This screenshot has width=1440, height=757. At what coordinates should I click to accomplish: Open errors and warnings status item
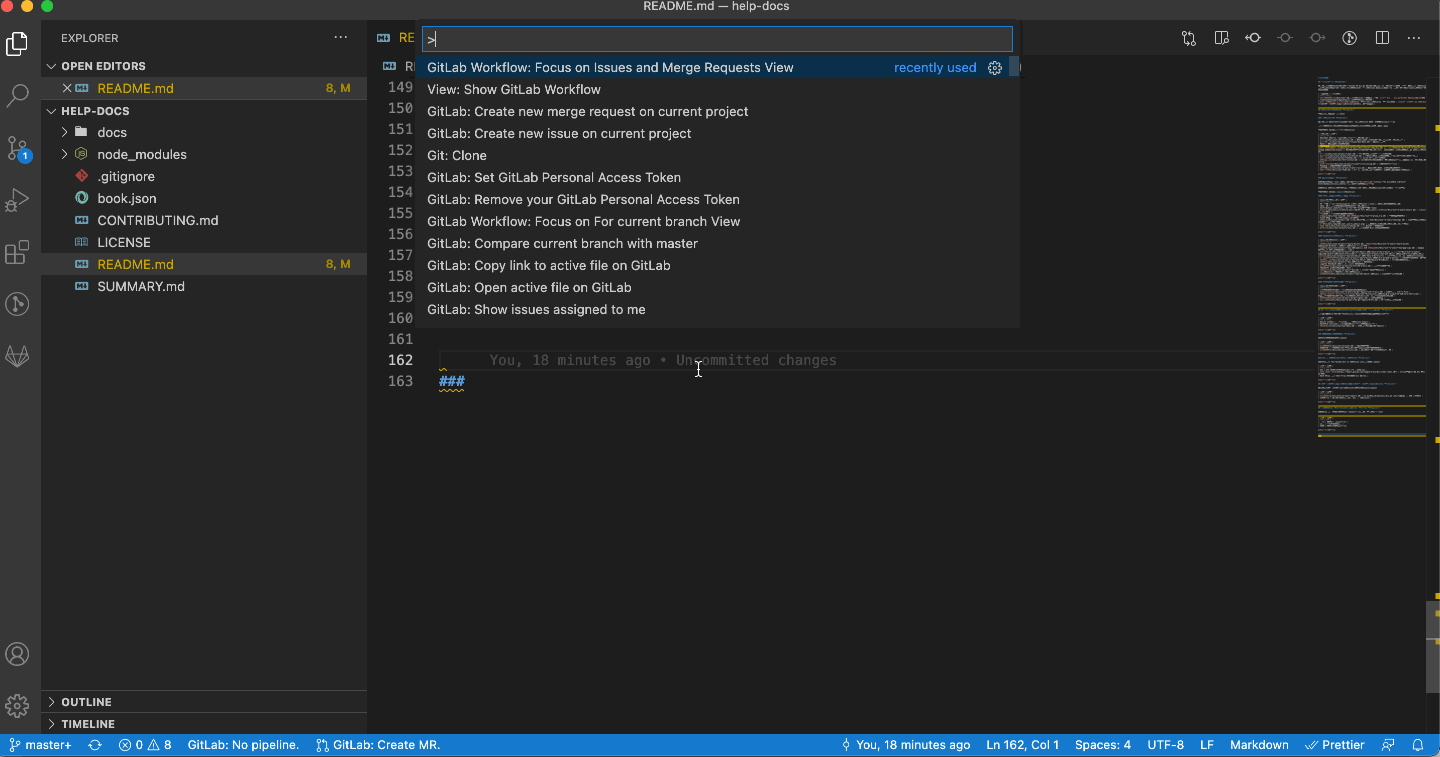pos(145,745)
